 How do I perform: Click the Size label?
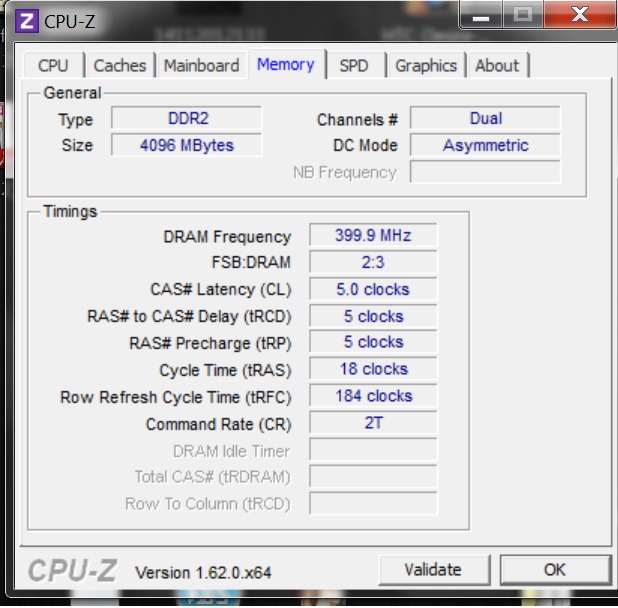tap(77, 145)
